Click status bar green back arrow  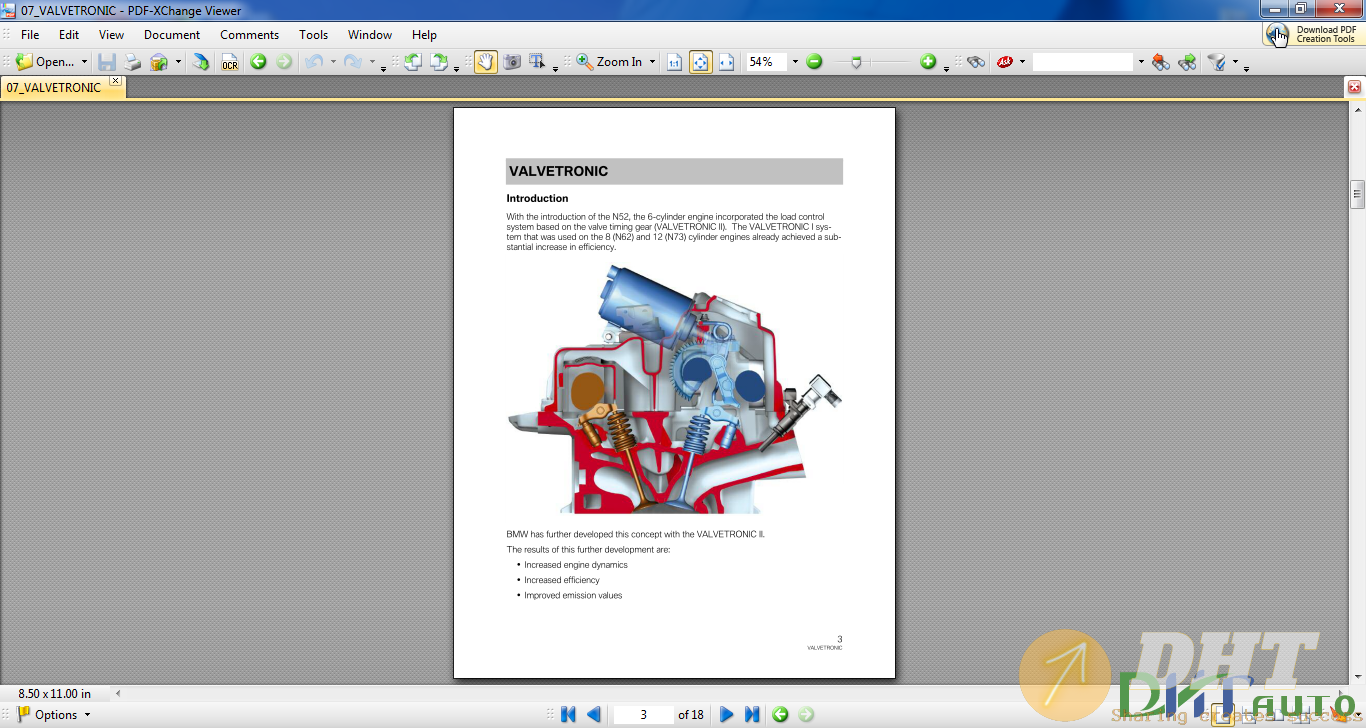780,714
